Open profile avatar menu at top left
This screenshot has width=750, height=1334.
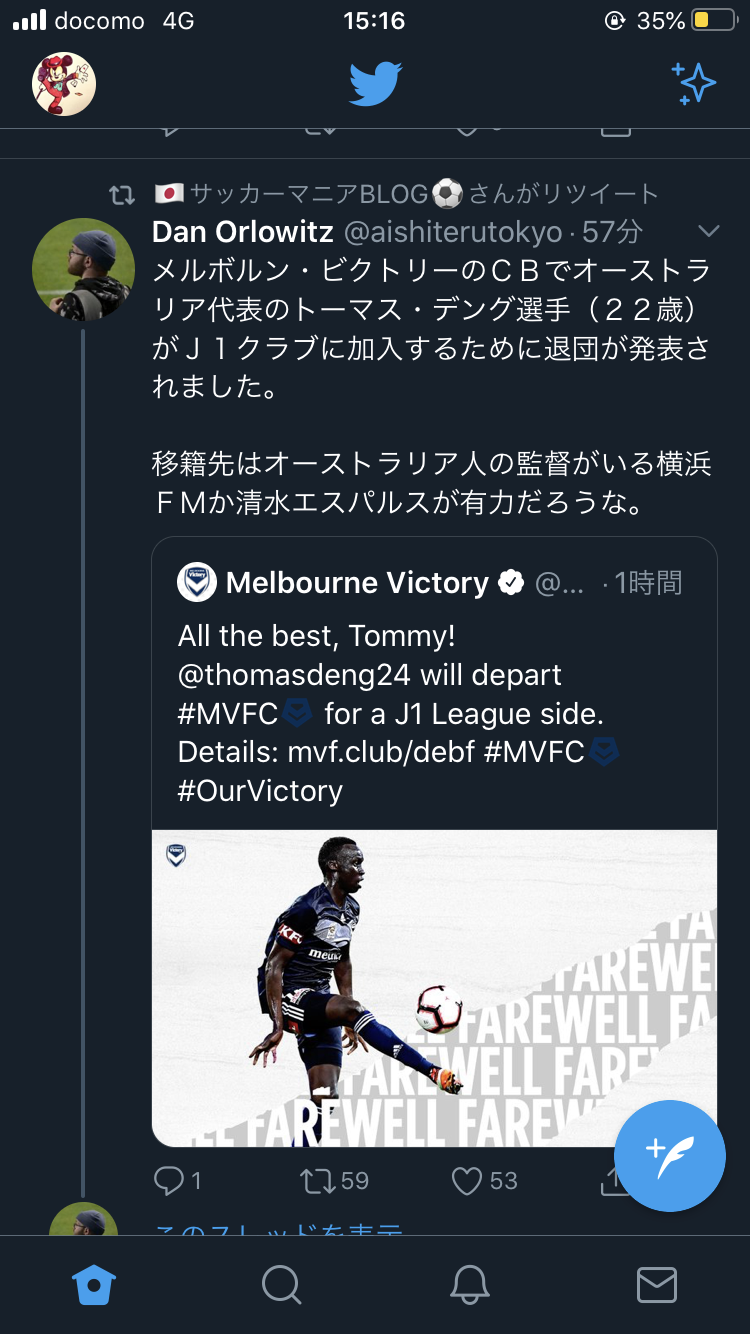tap(64, 84)
